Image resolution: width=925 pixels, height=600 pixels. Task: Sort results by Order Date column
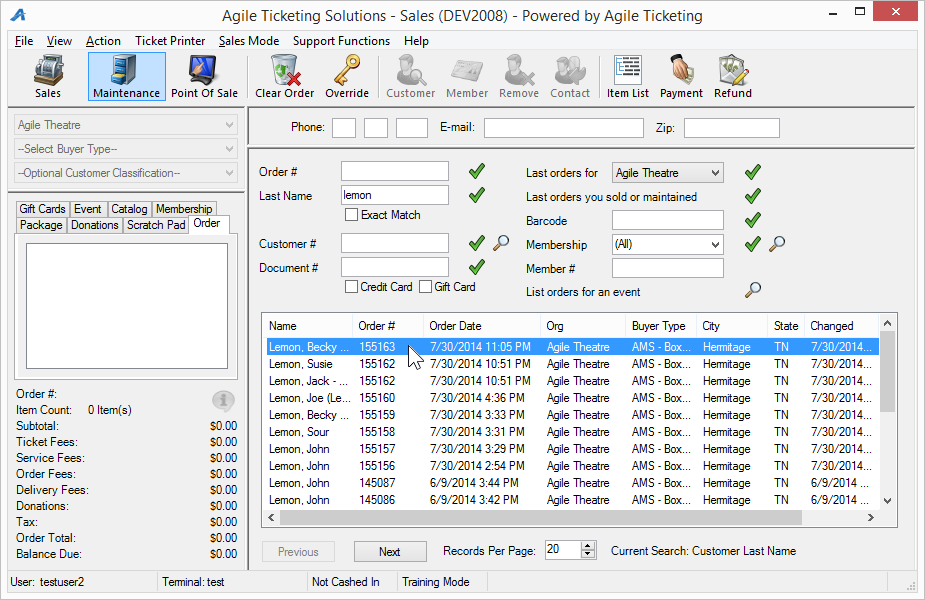pyautogui.click(x=481, y=326)
